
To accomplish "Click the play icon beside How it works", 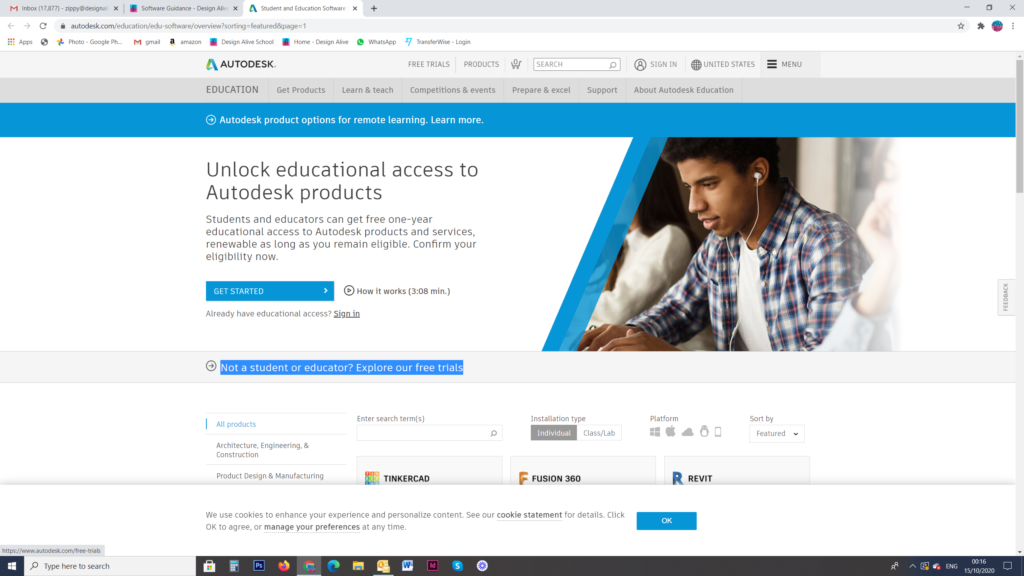I will (x=349, y=291).
